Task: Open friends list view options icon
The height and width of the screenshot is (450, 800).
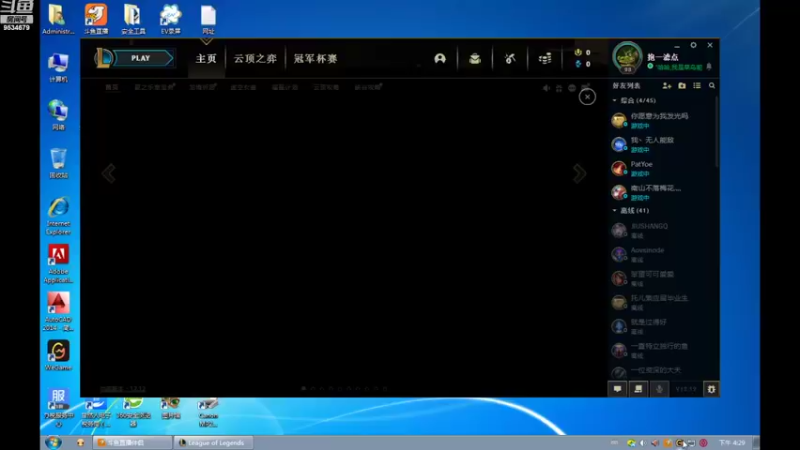Action: tap(697, 86)
